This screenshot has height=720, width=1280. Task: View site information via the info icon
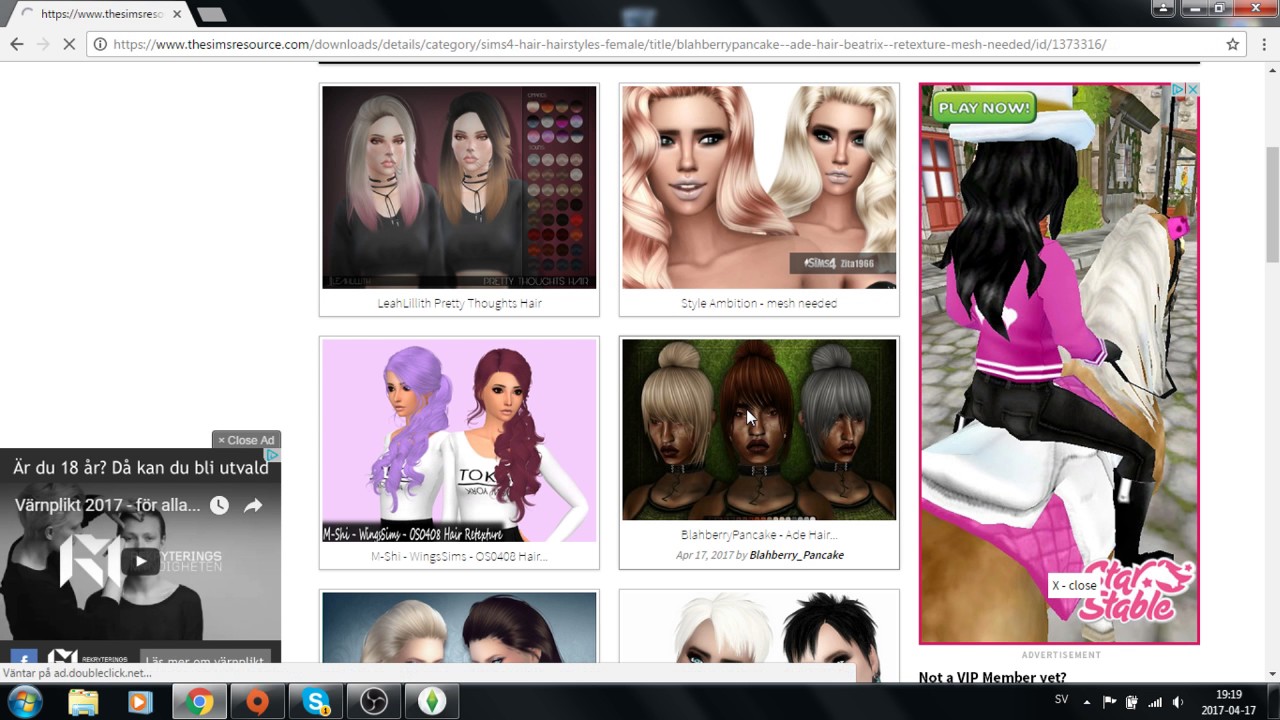click(100, 44)
